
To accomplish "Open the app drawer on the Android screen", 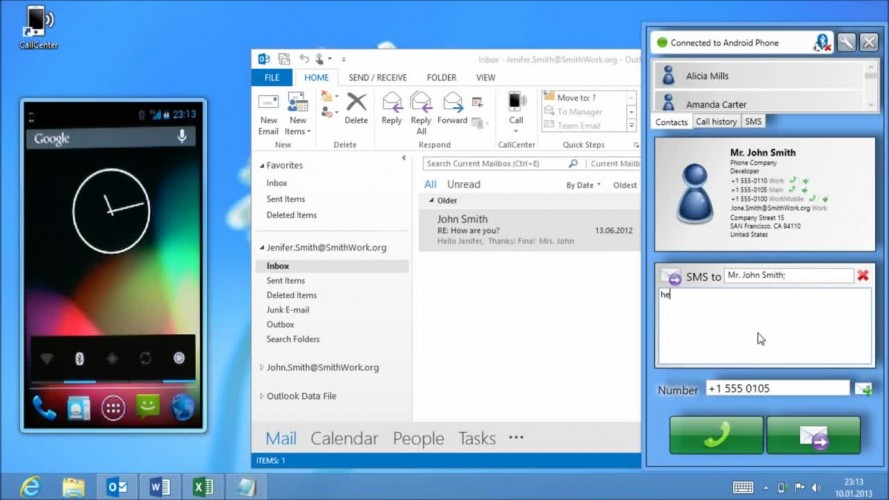I will tap(113, 408).
